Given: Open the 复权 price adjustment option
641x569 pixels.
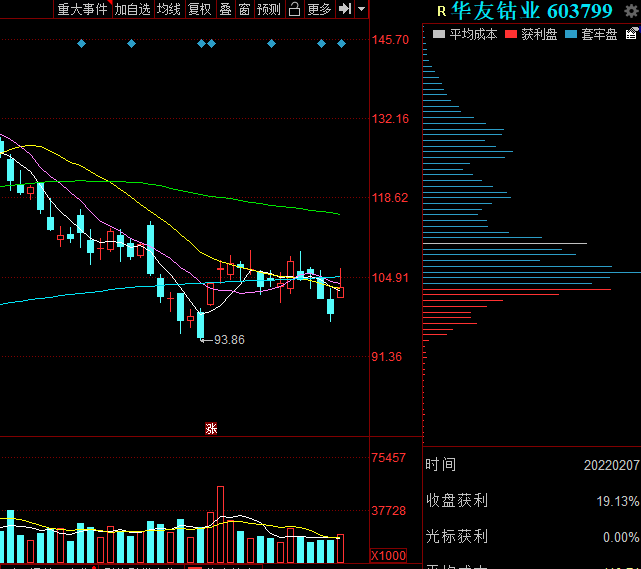Looking at the screenshot, I should pos(199,9).
